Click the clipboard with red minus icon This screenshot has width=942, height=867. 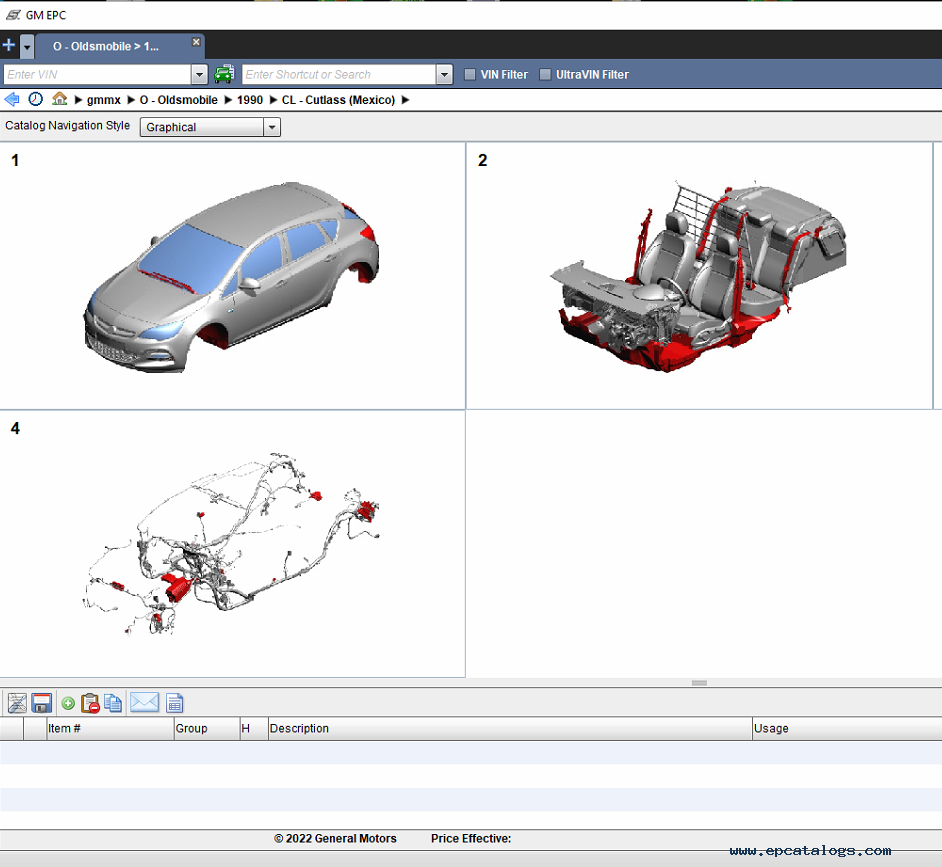coord(90,703)
